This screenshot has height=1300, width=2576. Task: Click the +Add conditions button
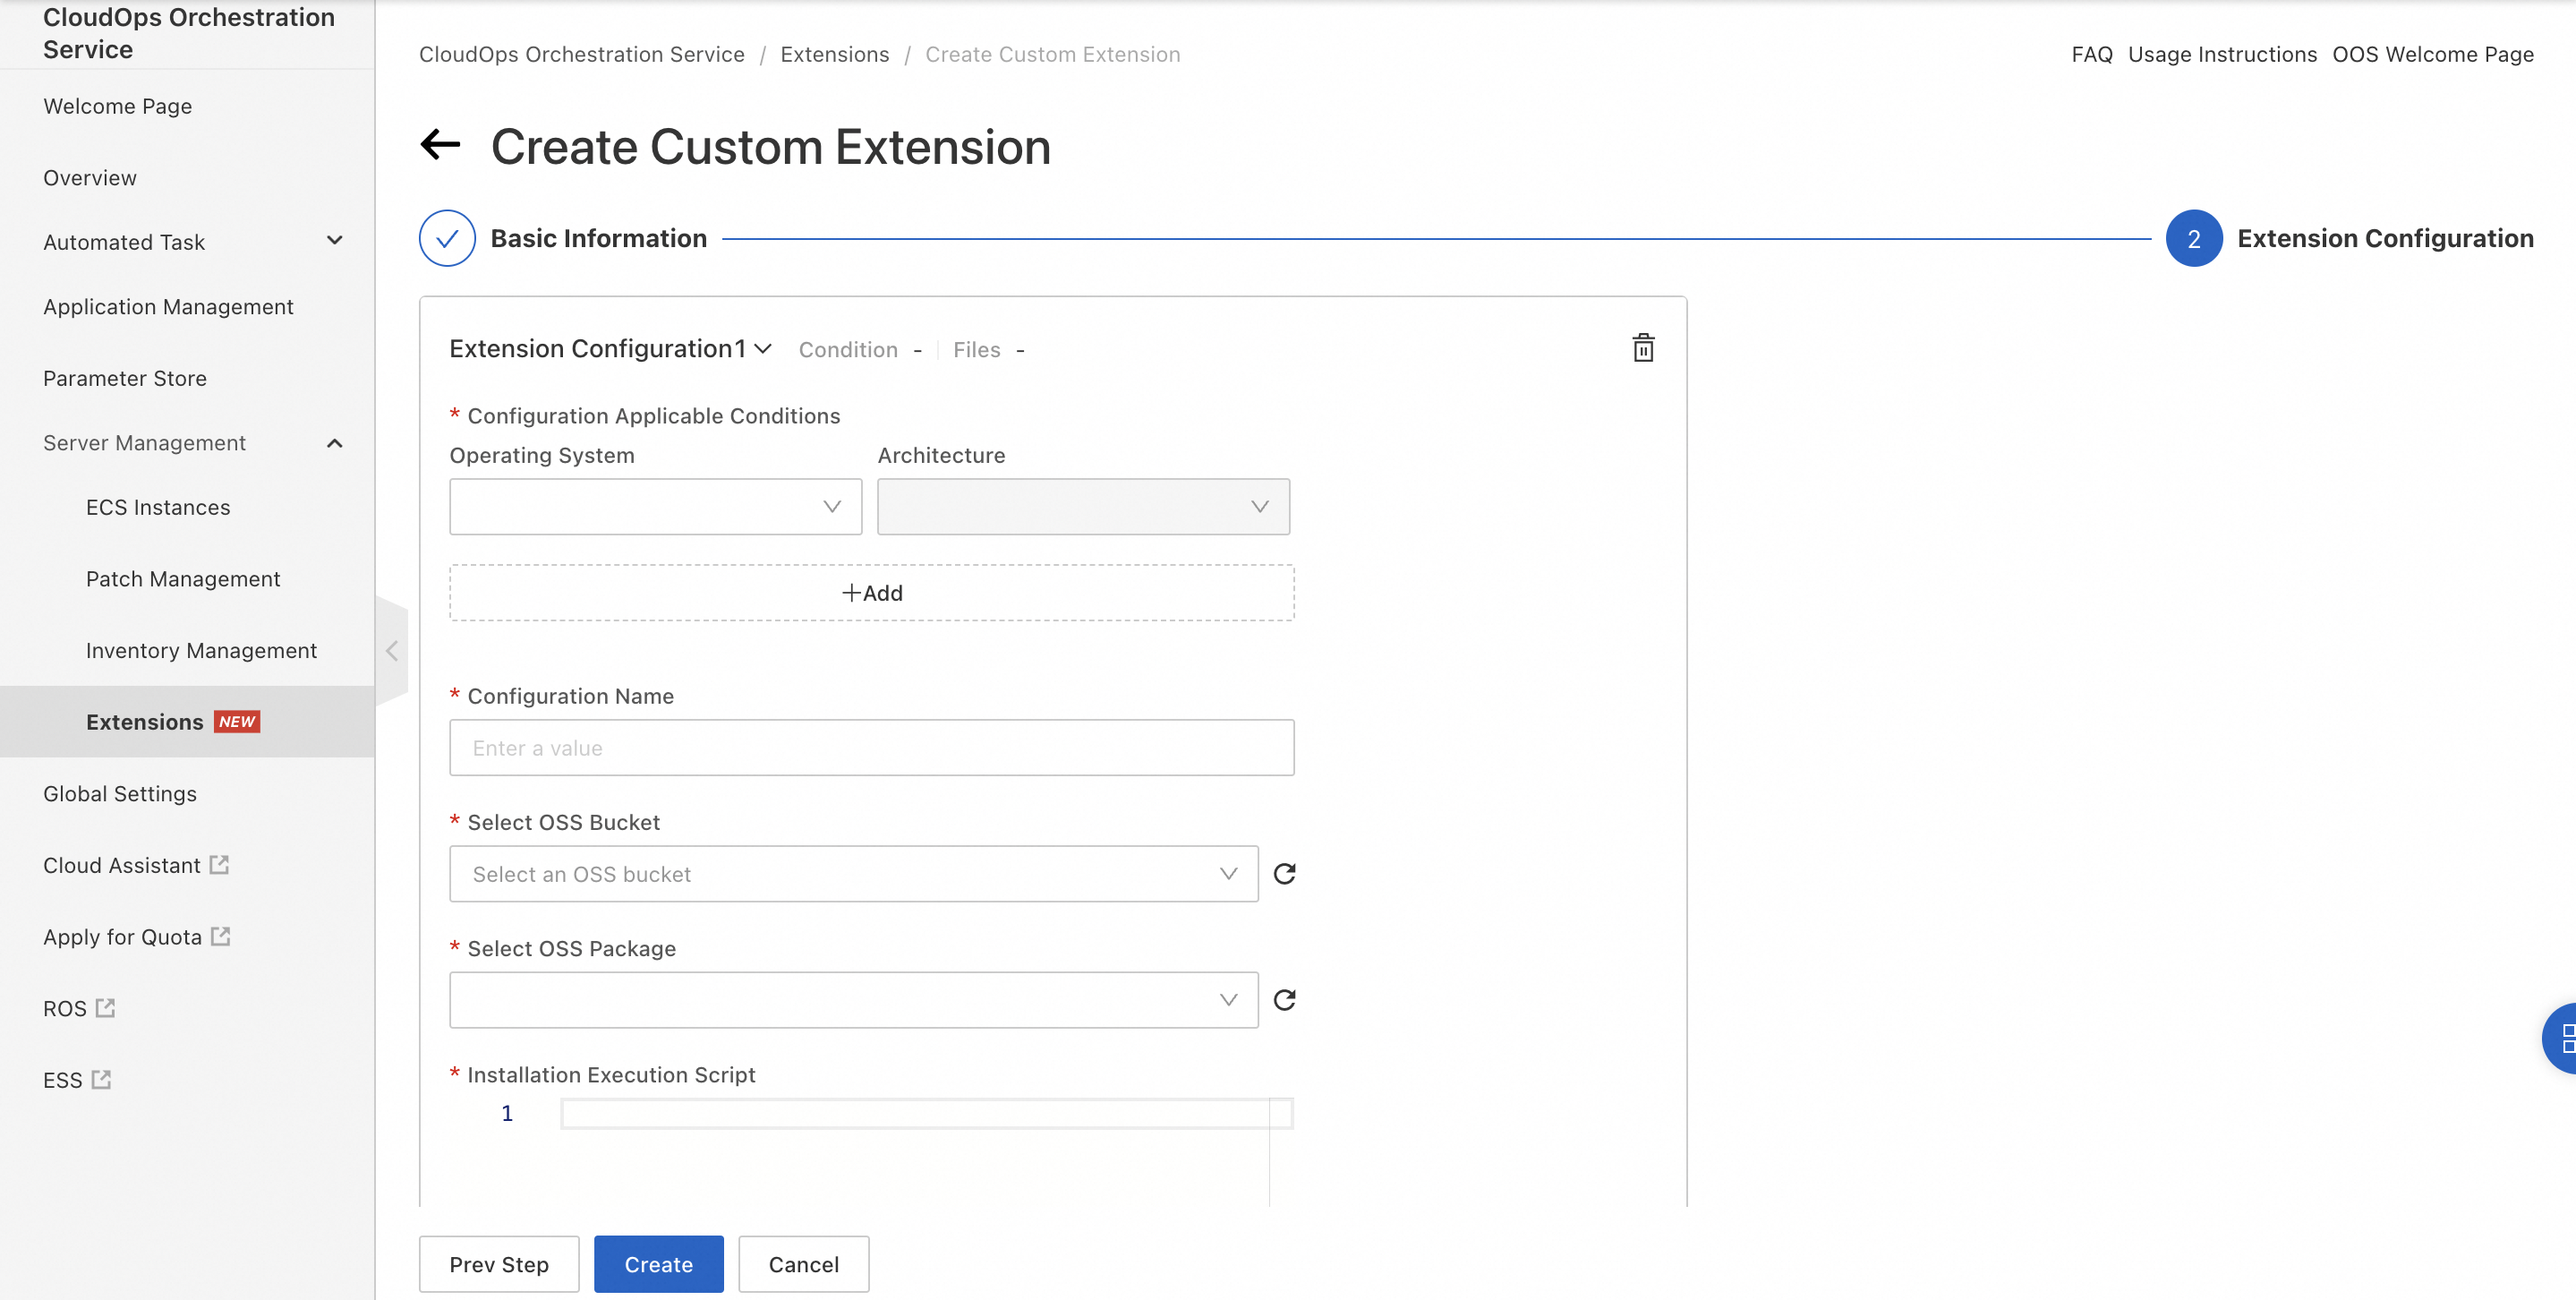pyautogui.click(x=871, y=593)
